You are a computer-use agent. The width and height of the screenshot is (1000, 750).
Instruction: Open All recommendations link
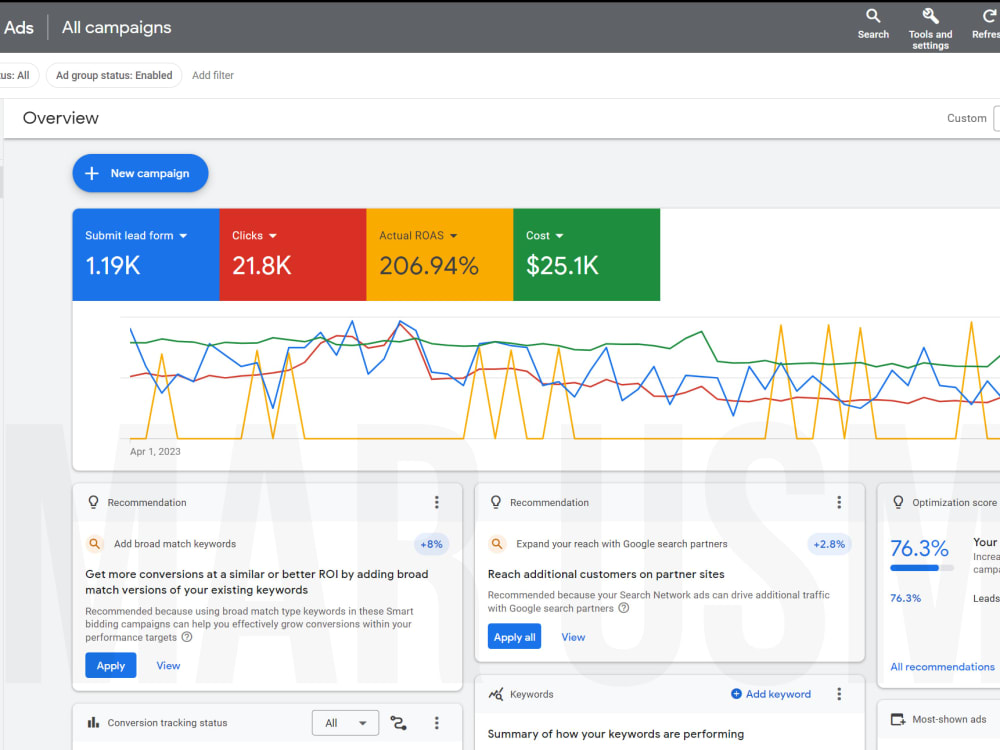coord(942,666)
